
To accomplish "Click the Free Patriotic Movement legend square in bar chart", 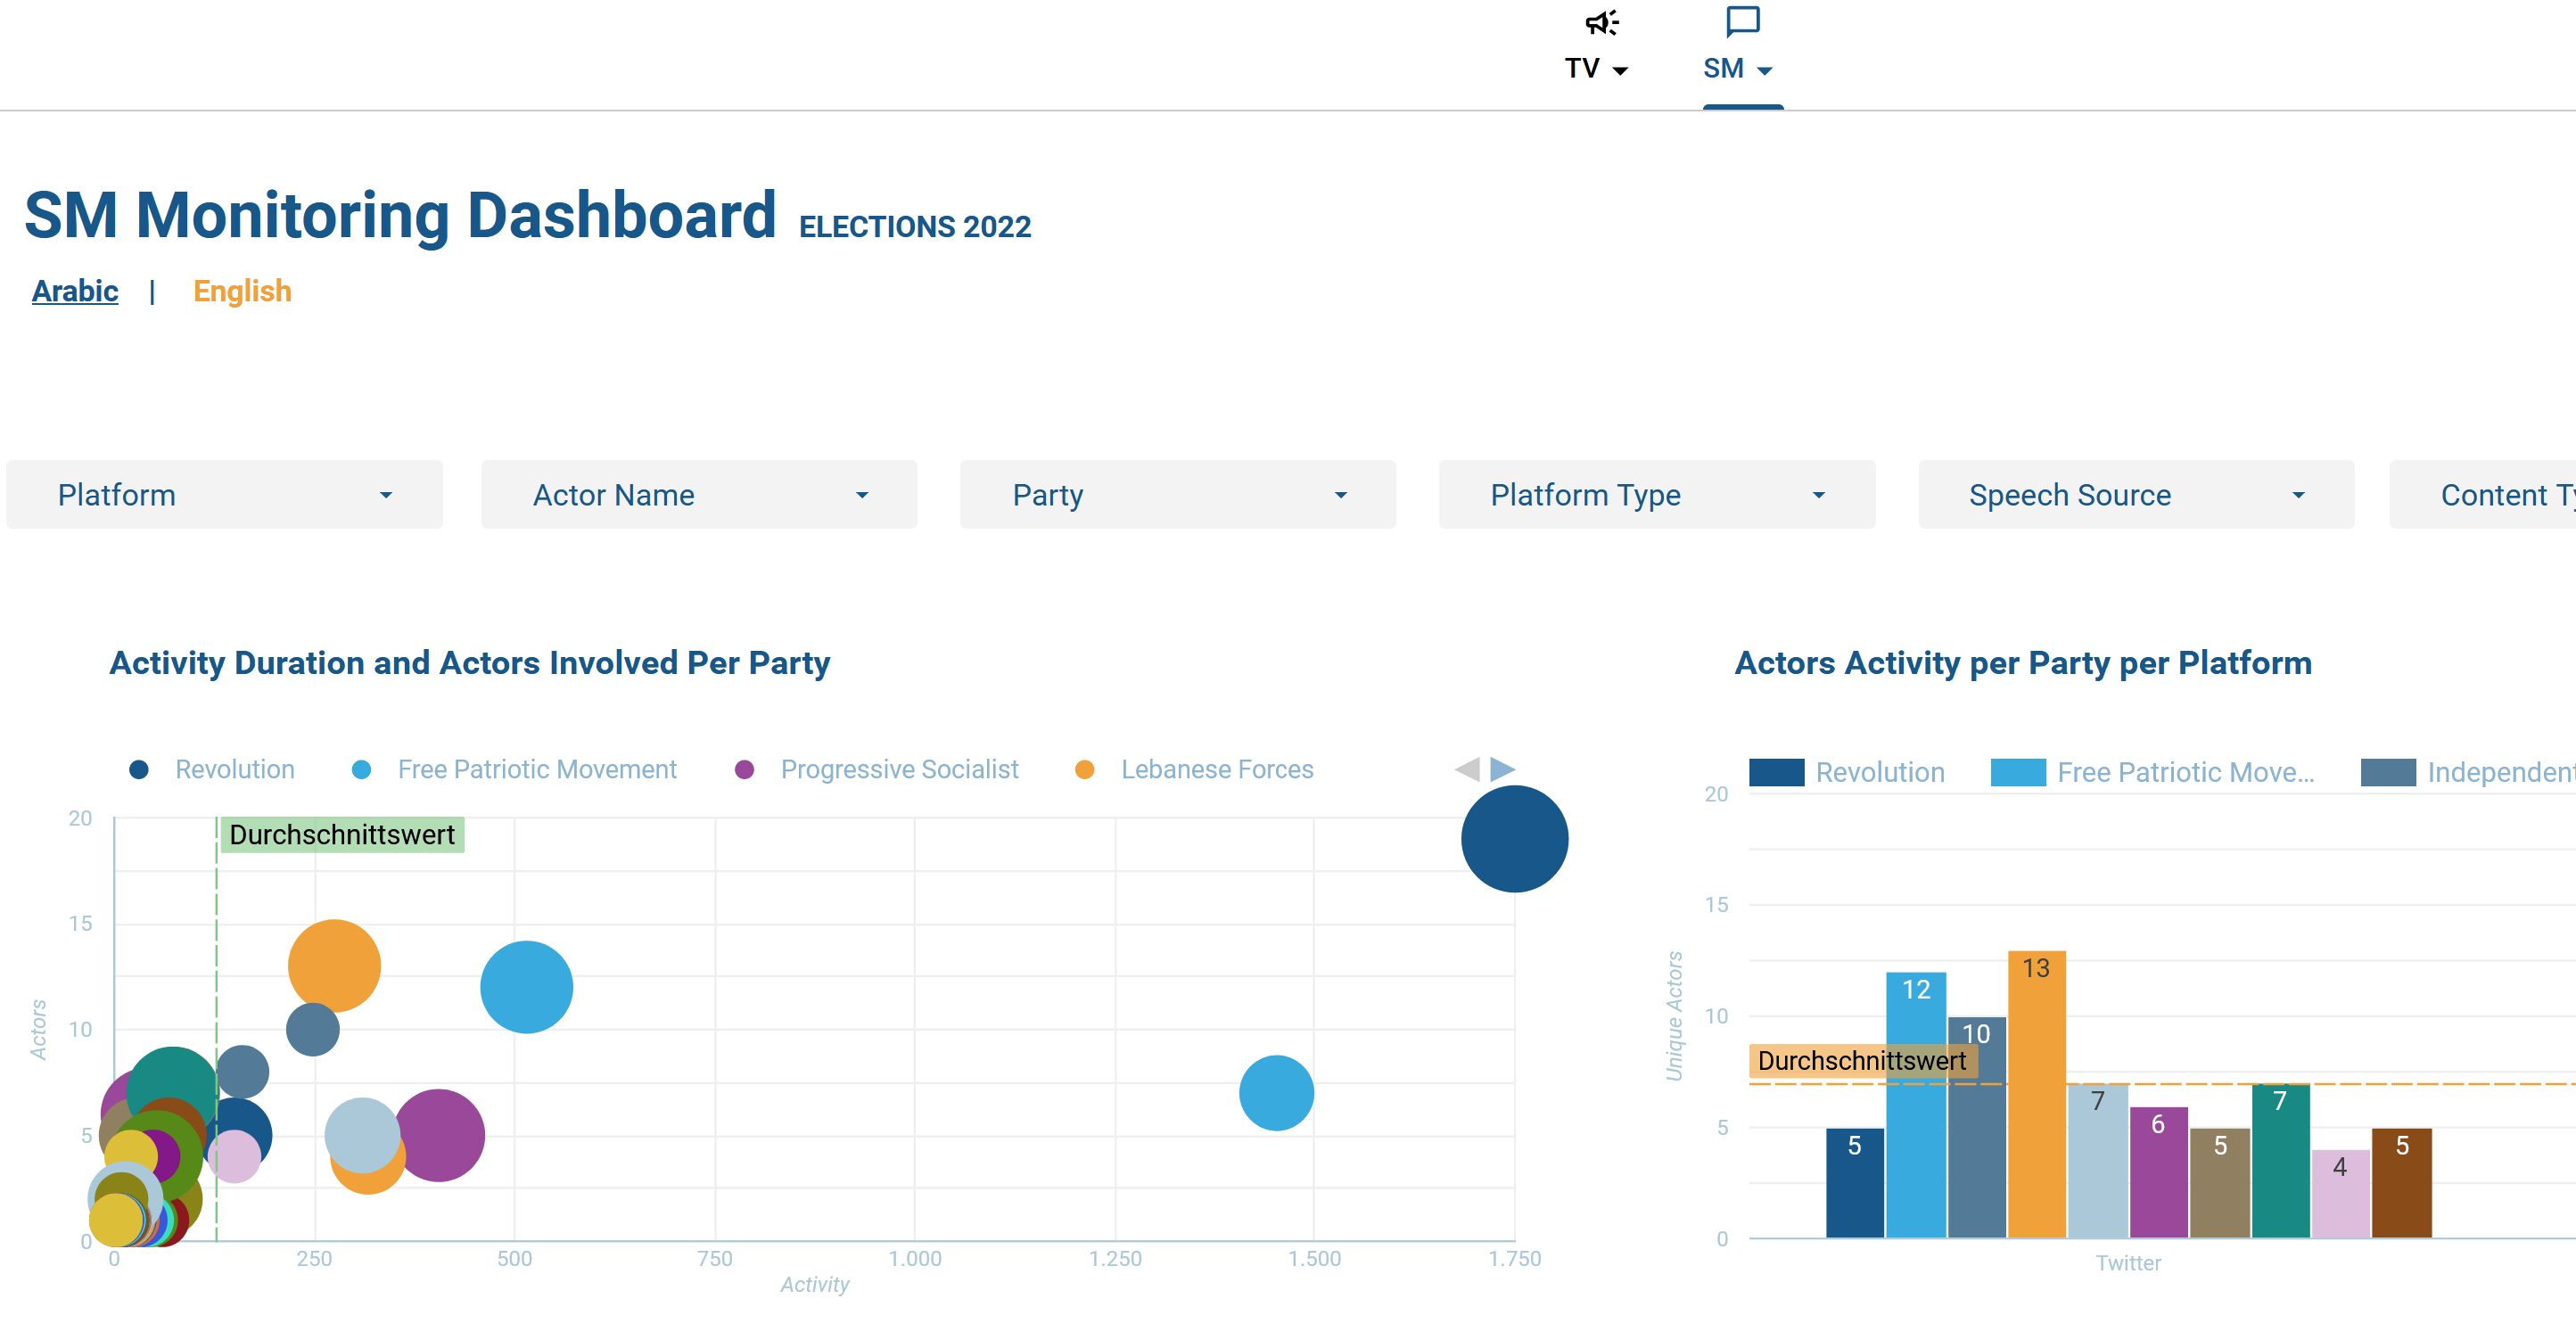I will click(2018, 771).
